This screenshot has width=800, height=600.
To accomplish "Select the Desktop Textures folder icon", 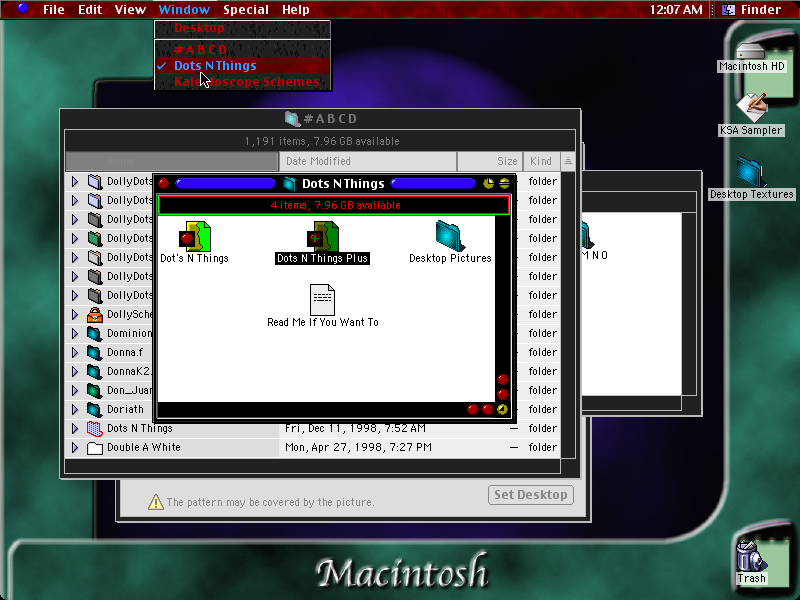I will (750, 172).
